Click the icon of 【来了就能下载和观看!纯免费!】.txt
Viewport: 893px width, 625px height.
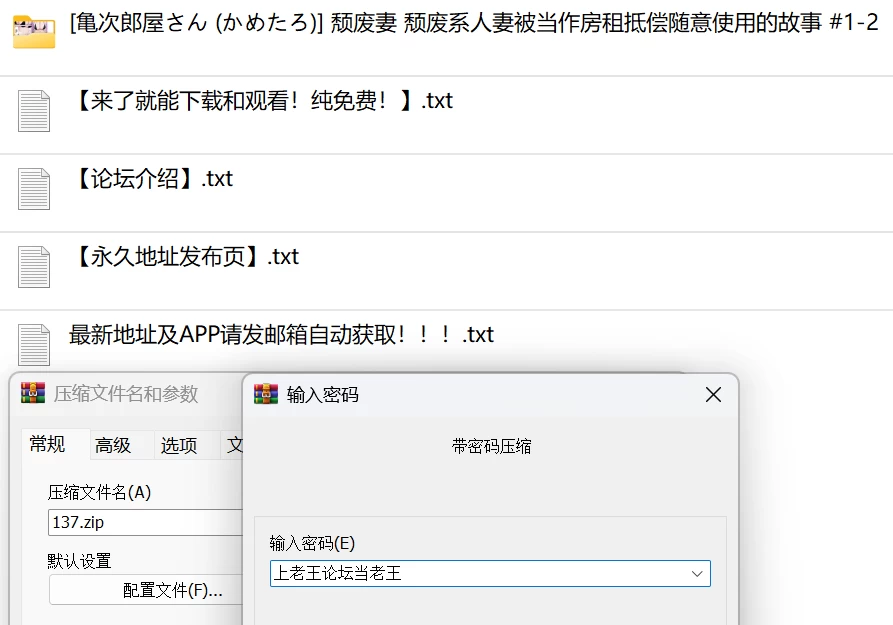(34, 111)
